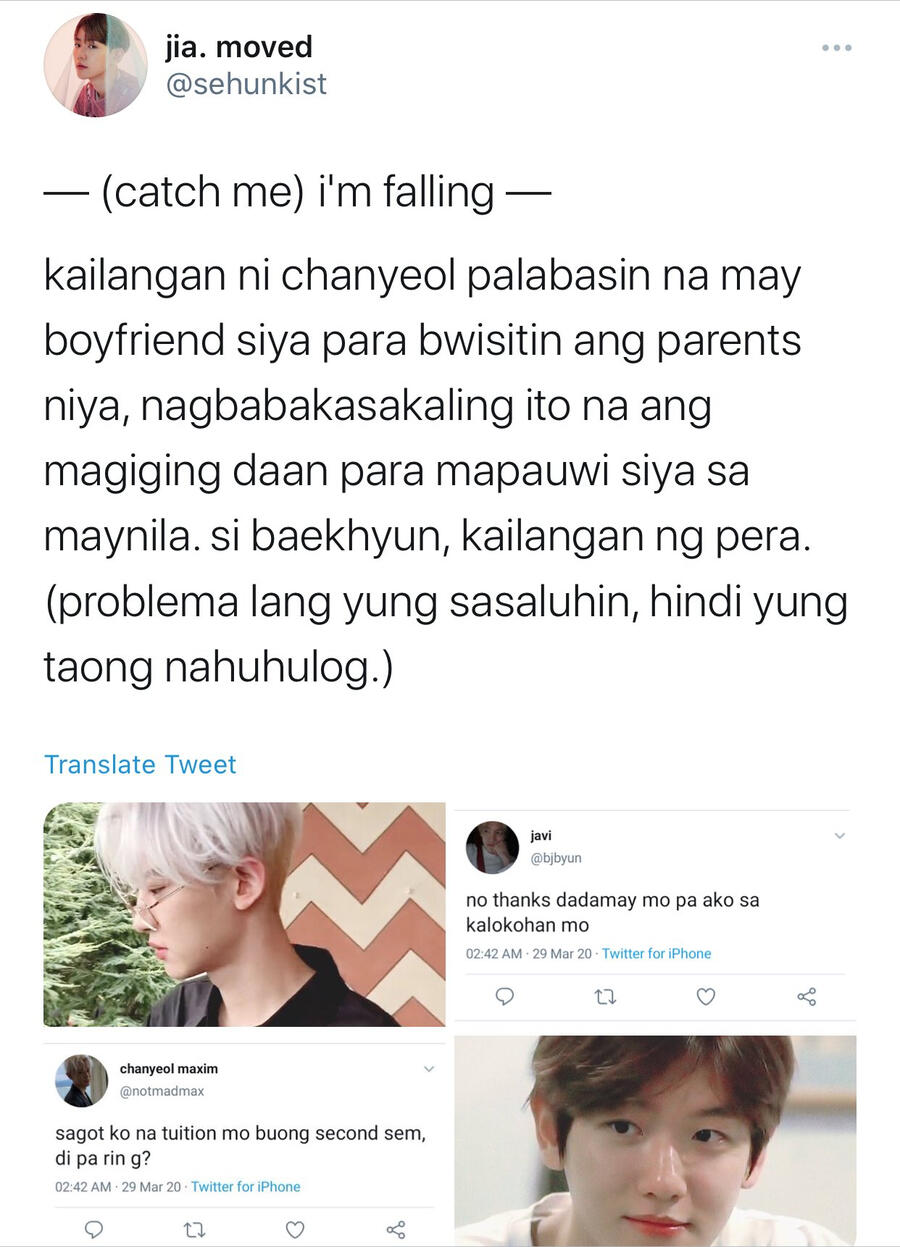Screen dimensions: 900x1247
Task: Share chanyeol maxim's tweet
Action: click(396, 1229)
